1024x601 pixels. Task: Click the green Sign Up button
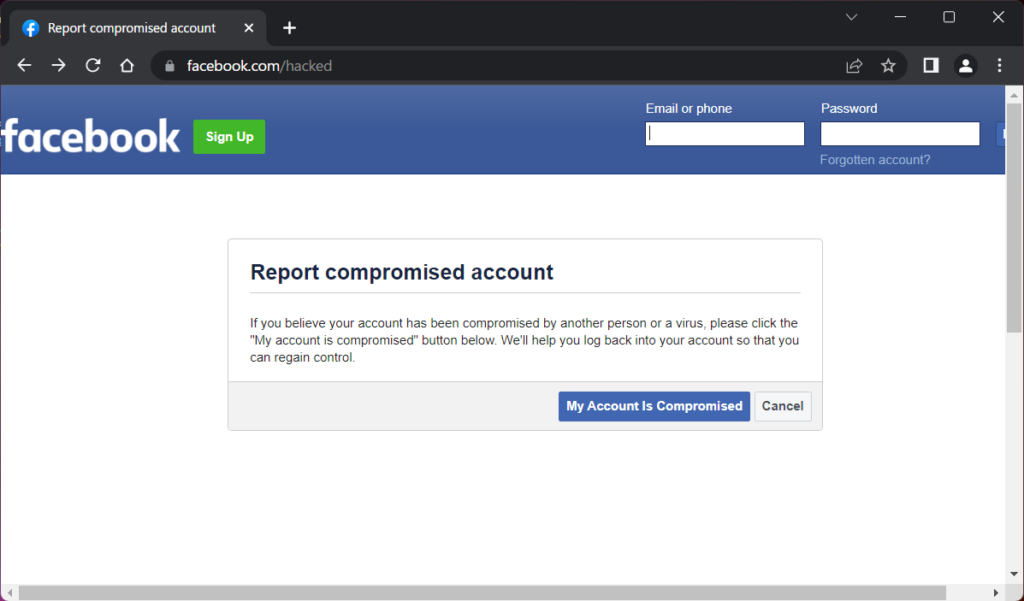click(229, 137)
